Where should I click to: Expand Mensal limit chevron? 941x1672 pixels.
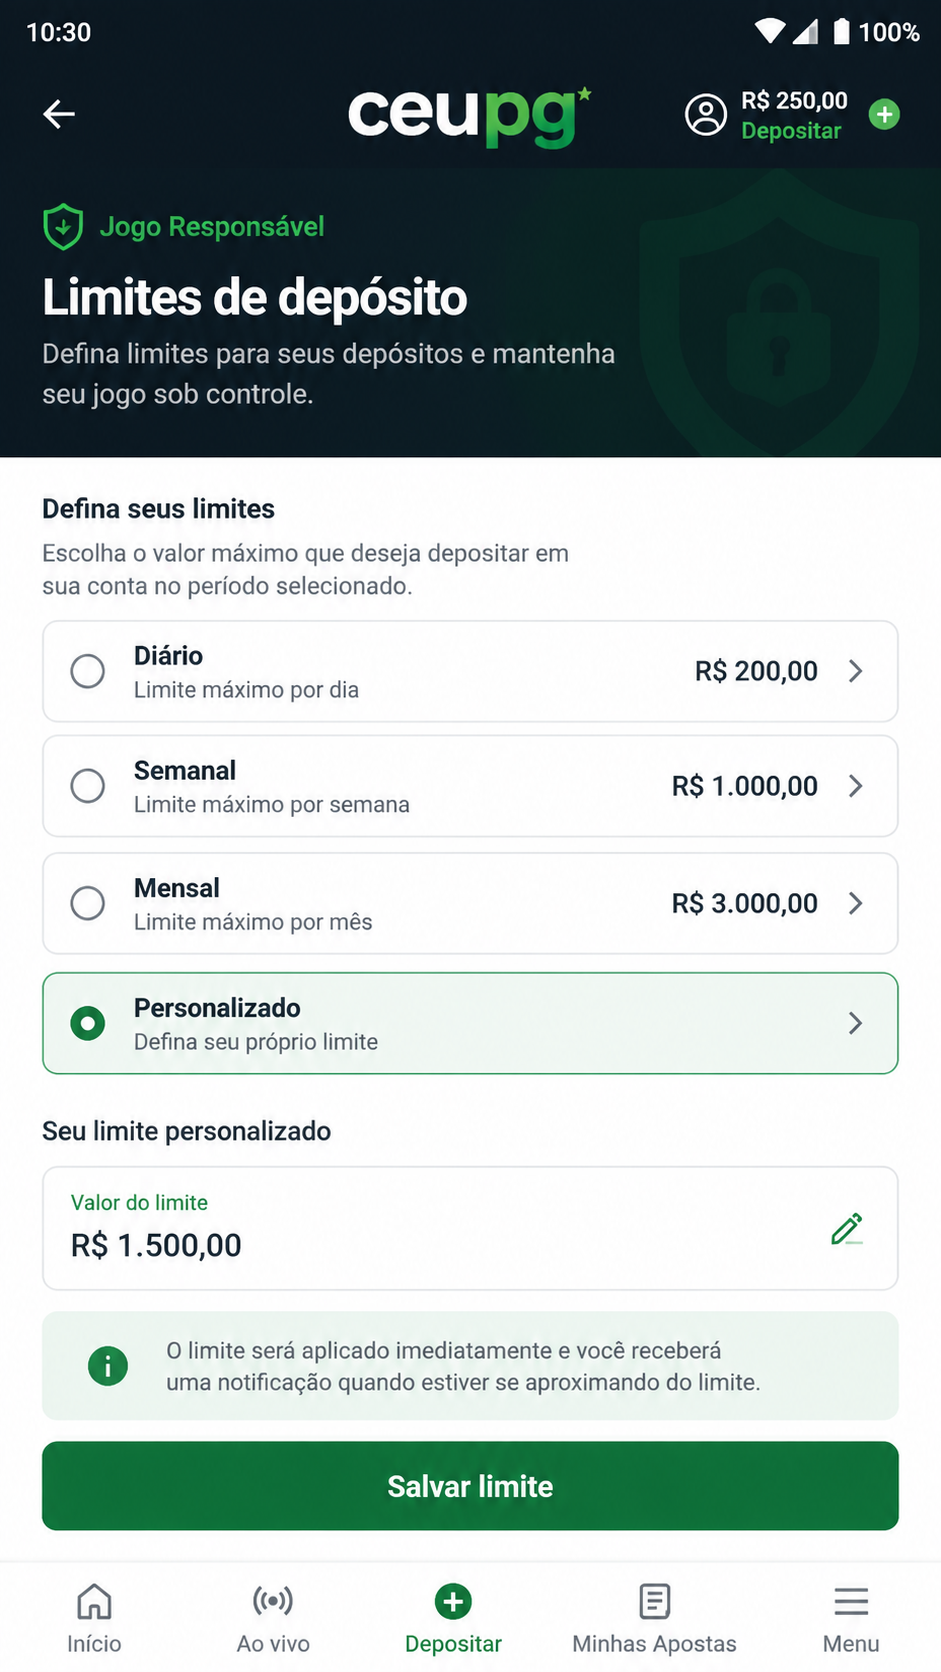(855, 903)
